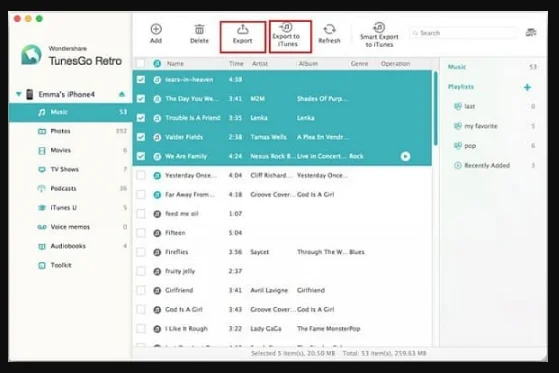Collapse Emma's iPhone4 device tree
559x373 pixels.
(19, 94)
